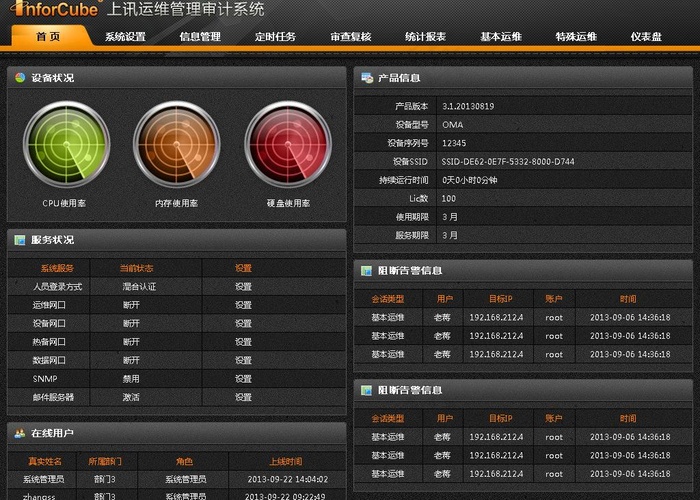Open the 首页 tab
The image size is (700, 500).
[48, 36]
